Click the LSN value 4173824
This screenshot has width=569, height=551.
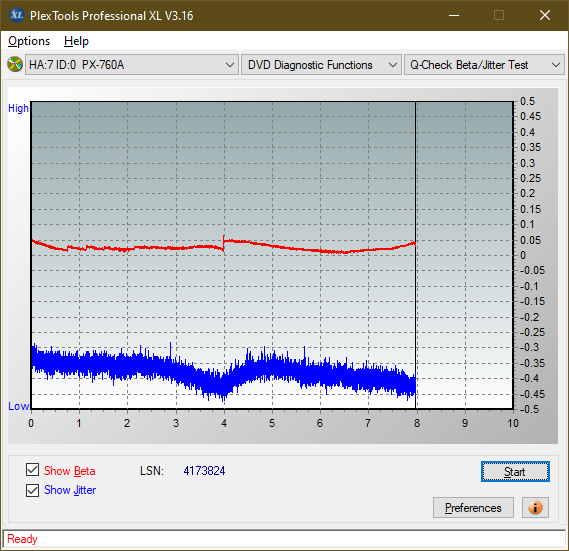[x=204, y=471]
